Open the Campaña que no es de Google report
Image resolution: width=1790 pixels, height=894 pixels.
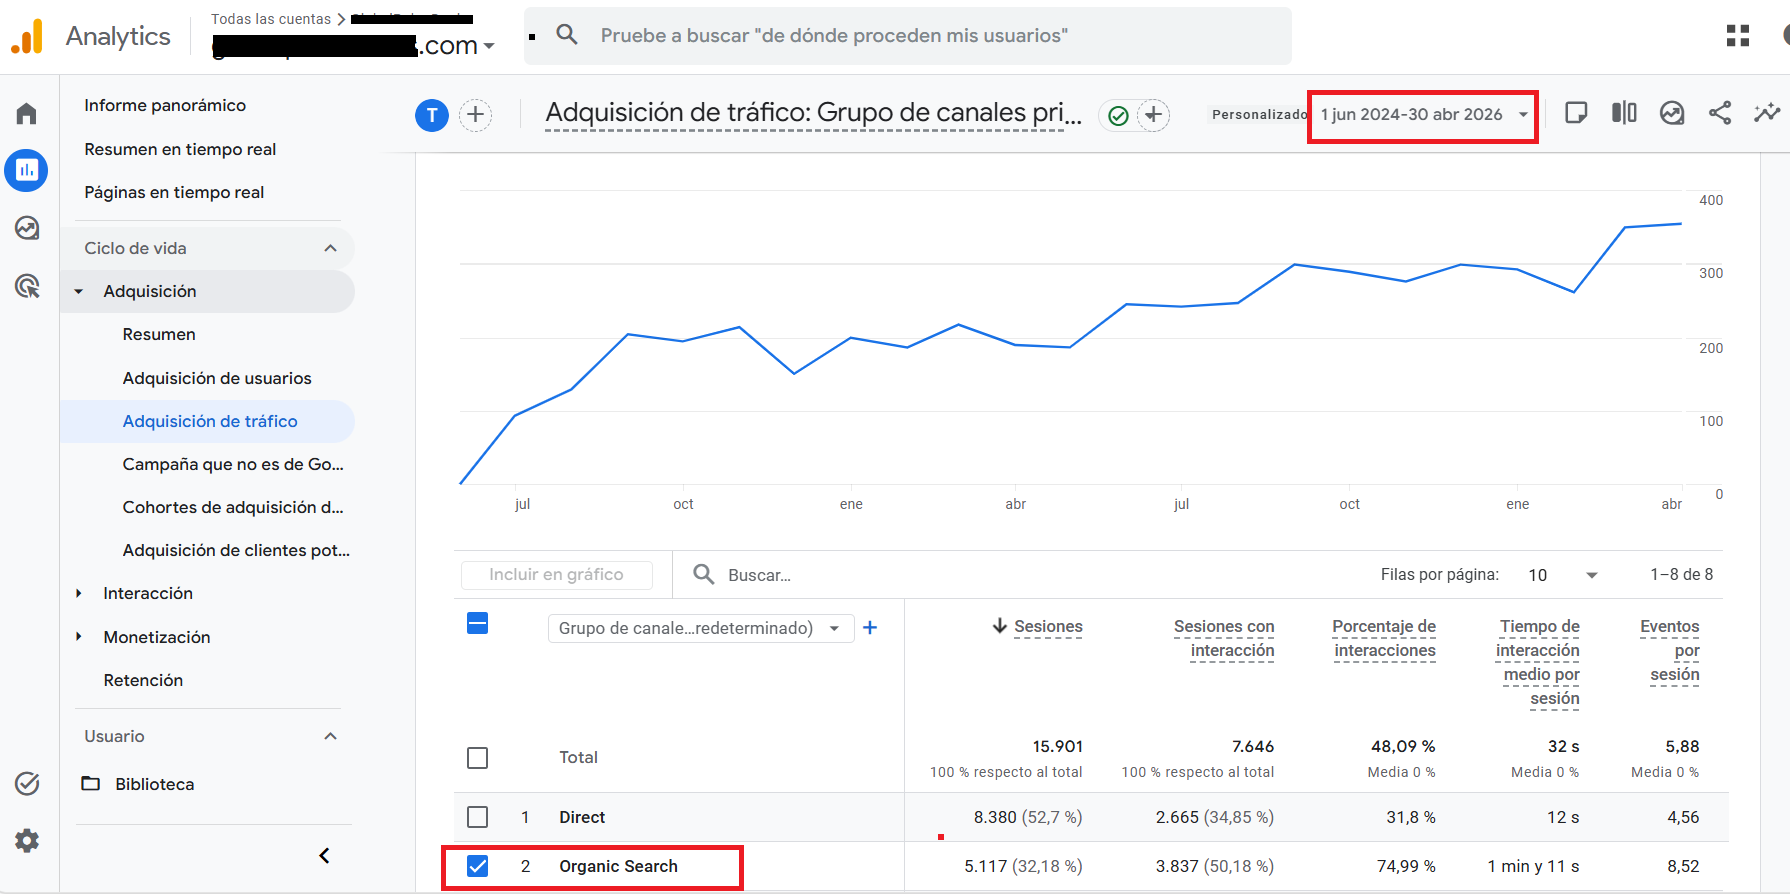coord(233,464)
